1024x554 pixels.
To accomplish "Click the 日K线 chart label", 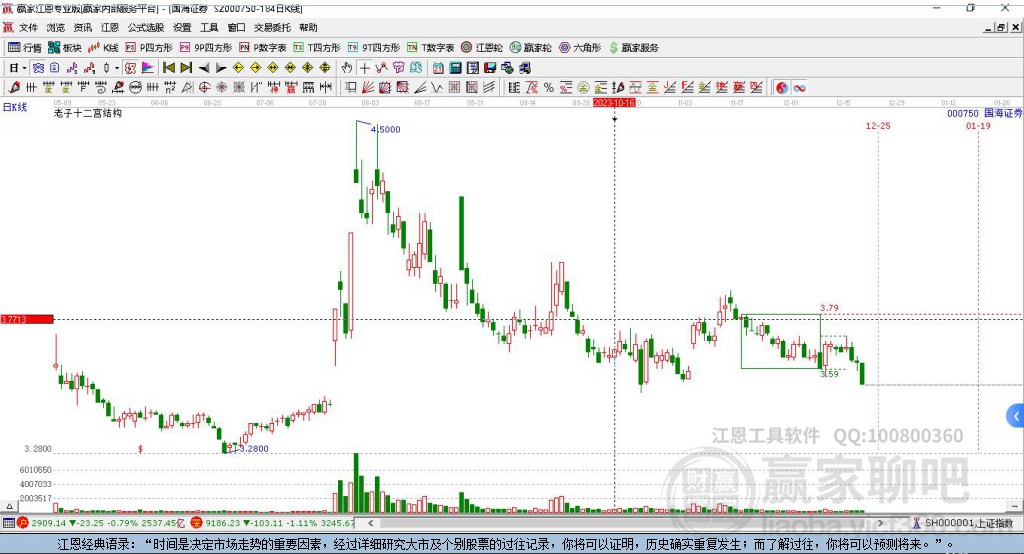I will pyautogui.click(x=15, y=107).
